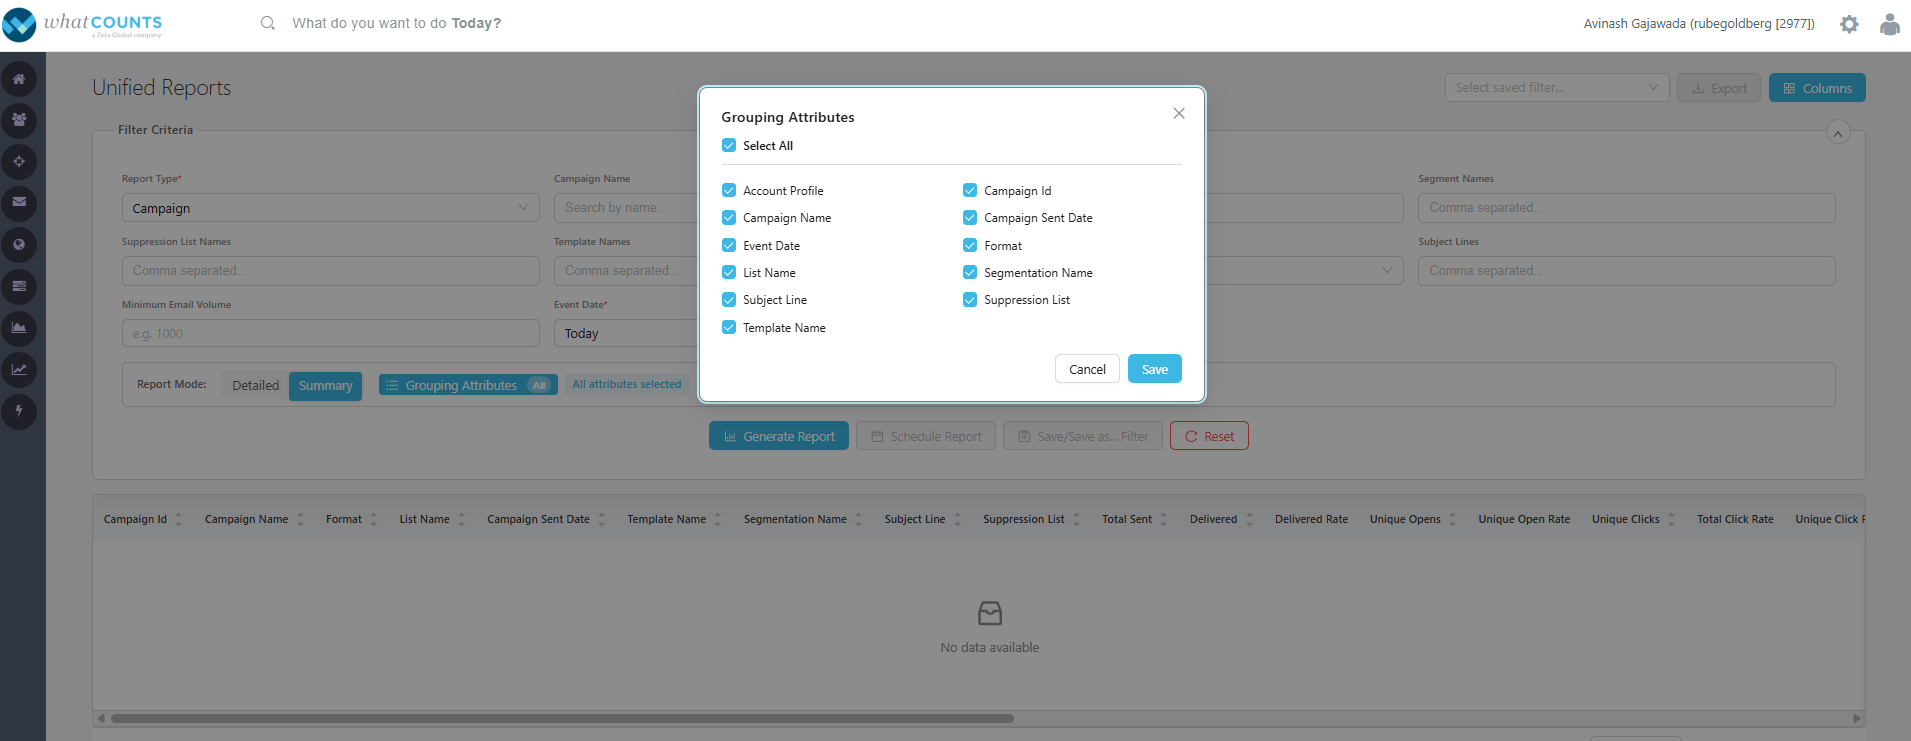The width and height of the screenshot is (1911, 741).
Task: Click the Export button
Action: 1719,88
